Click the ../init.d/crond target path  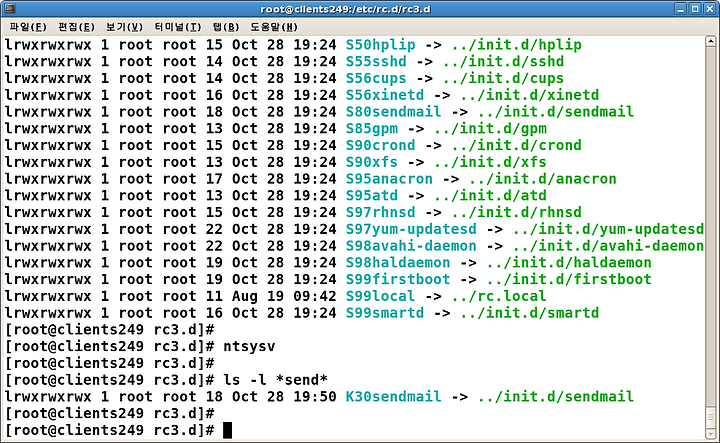[x=517, y=146]
